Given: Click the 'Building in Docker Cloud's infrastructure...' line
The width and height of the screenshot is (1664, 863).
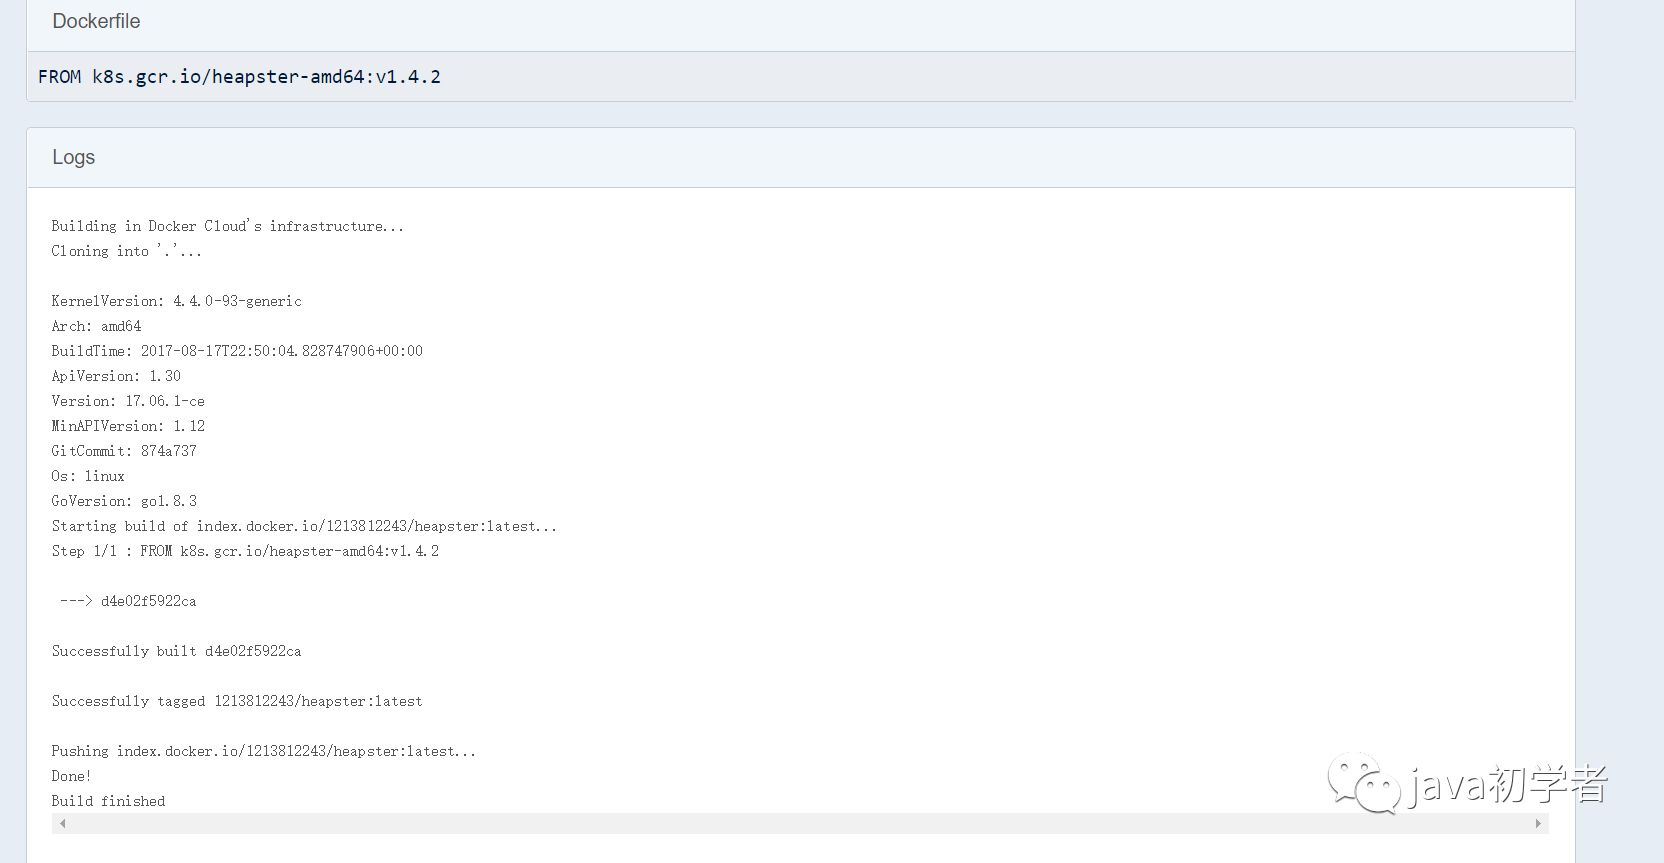Looking at the screenshot, I should coord(228,226).
